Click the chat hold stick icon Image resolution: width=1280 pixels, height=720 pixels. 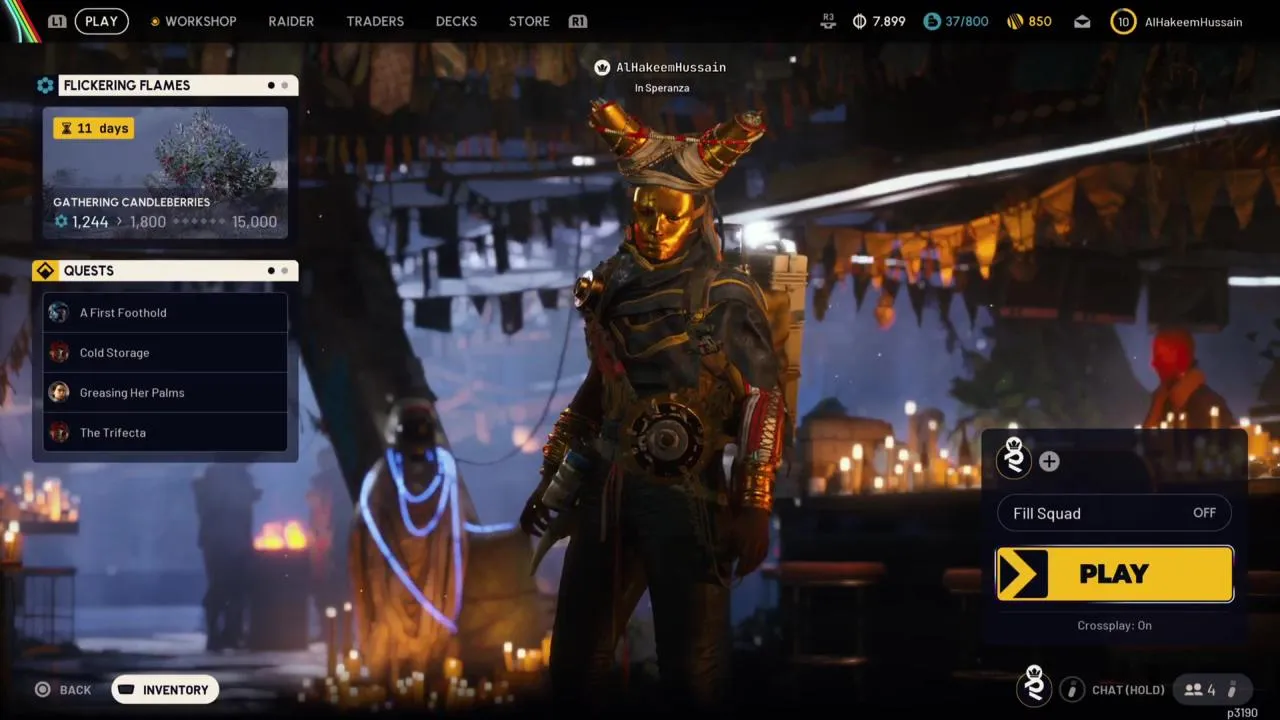coord(1072,689)
